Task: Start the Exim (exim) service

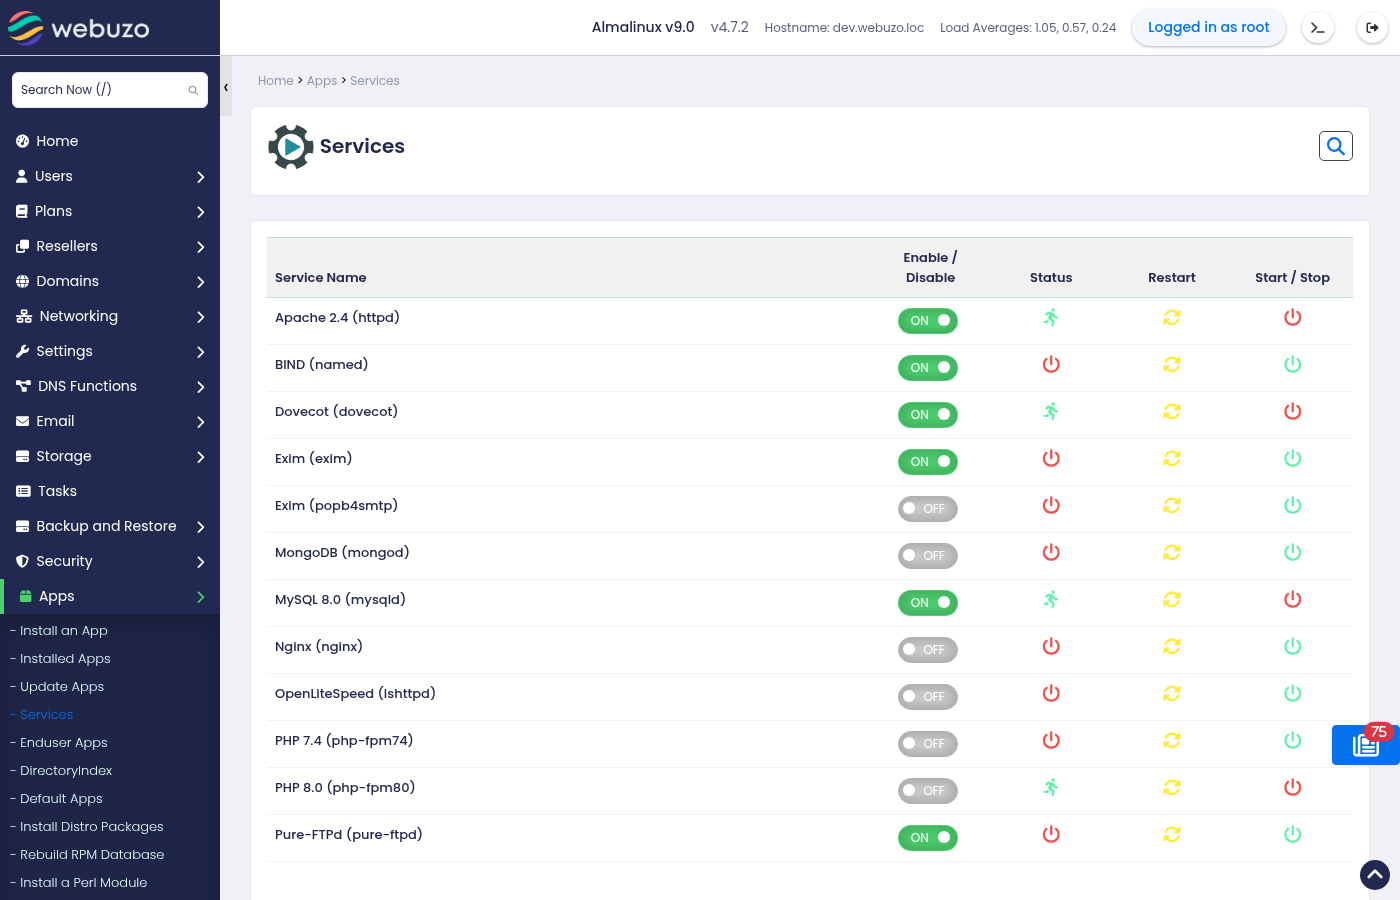Action: (1293, 458)
